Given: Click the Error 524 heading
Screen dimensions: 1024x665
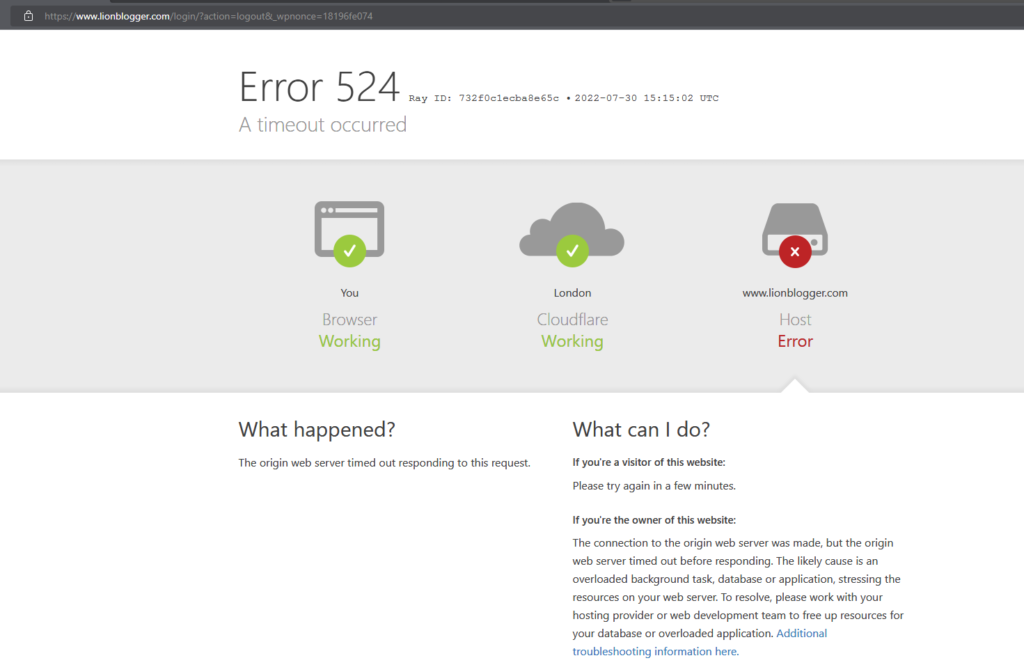Looking at the screenshot, I should [319, 88].
